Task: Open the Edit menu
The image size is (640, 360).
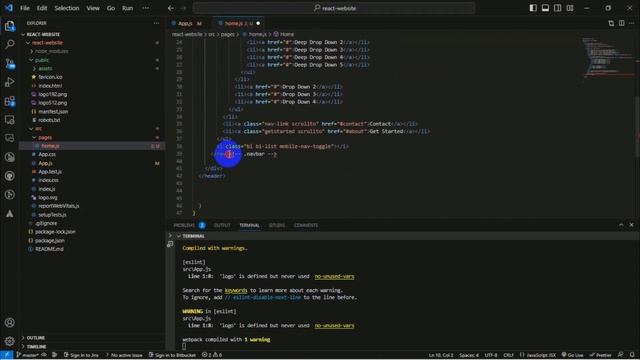Action: click(x=42, y=8)
